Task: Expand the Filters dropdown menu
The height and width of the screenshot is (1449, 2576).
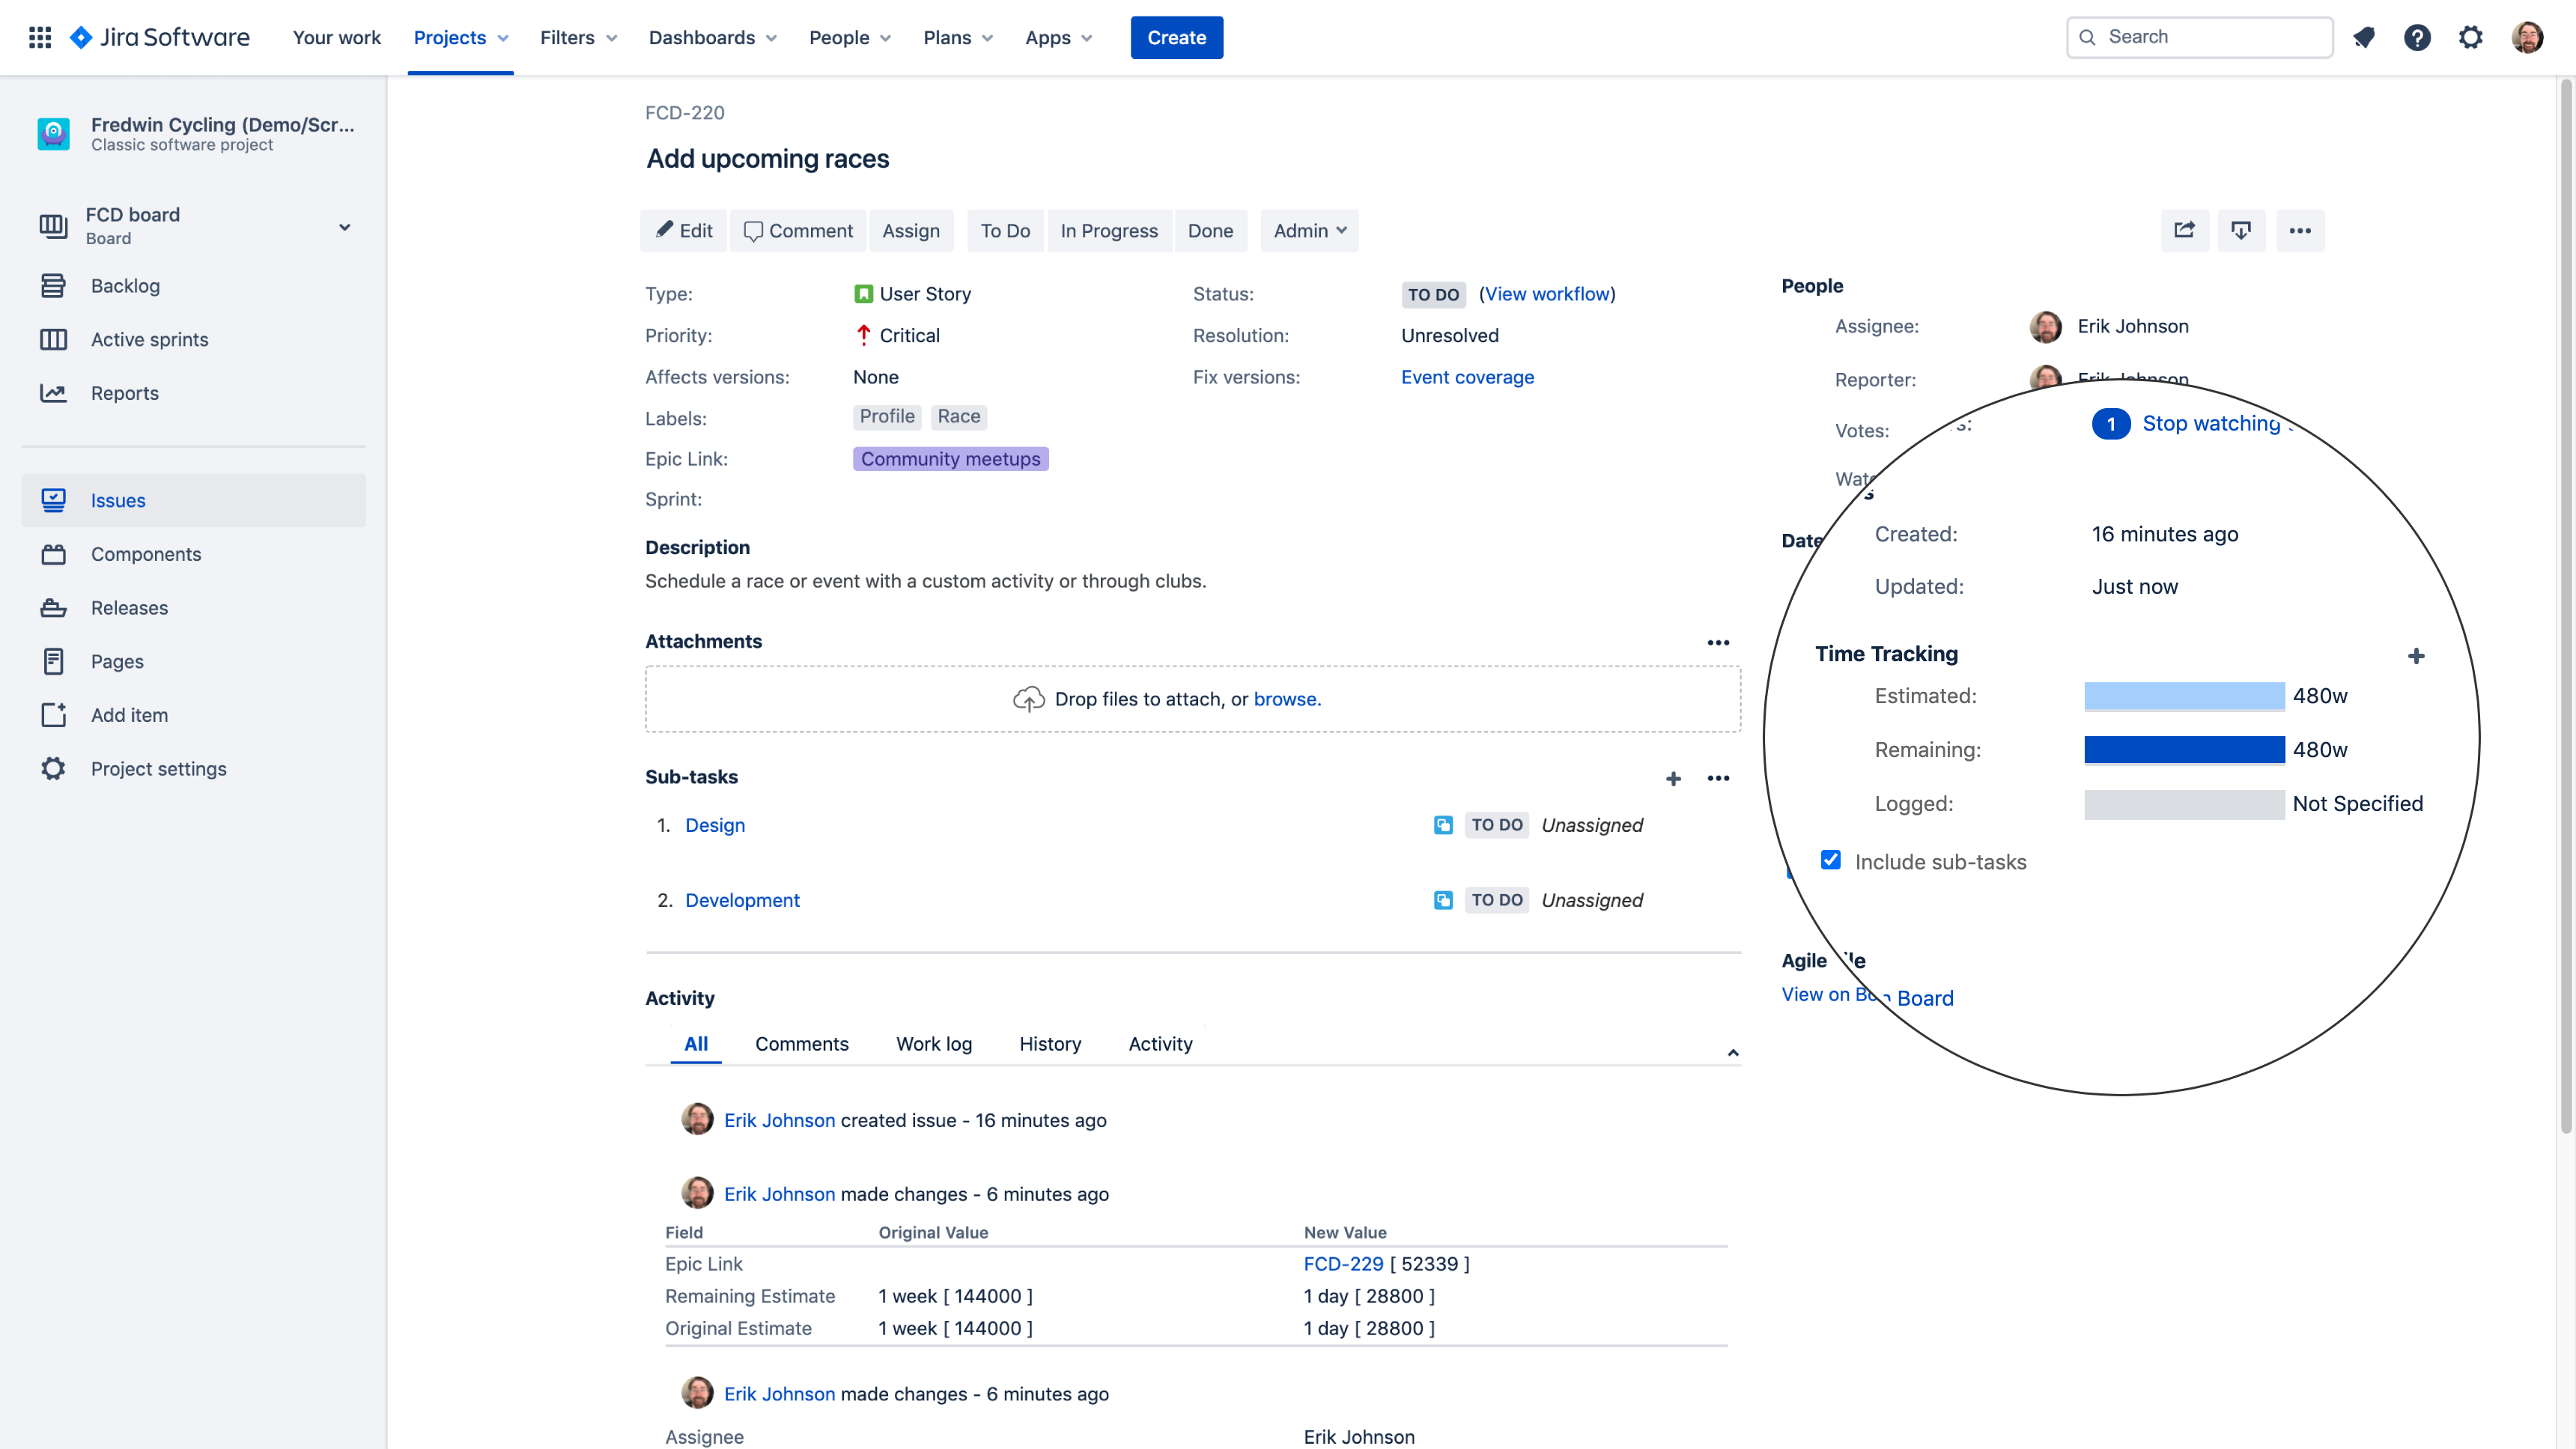Action: (579, 37)
